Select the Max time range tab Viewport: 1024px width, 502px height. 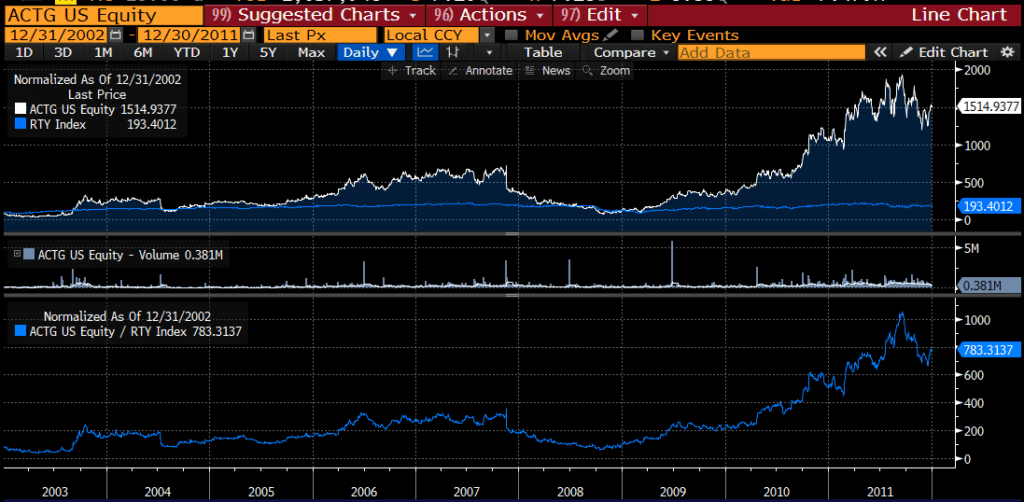[312, 53]
